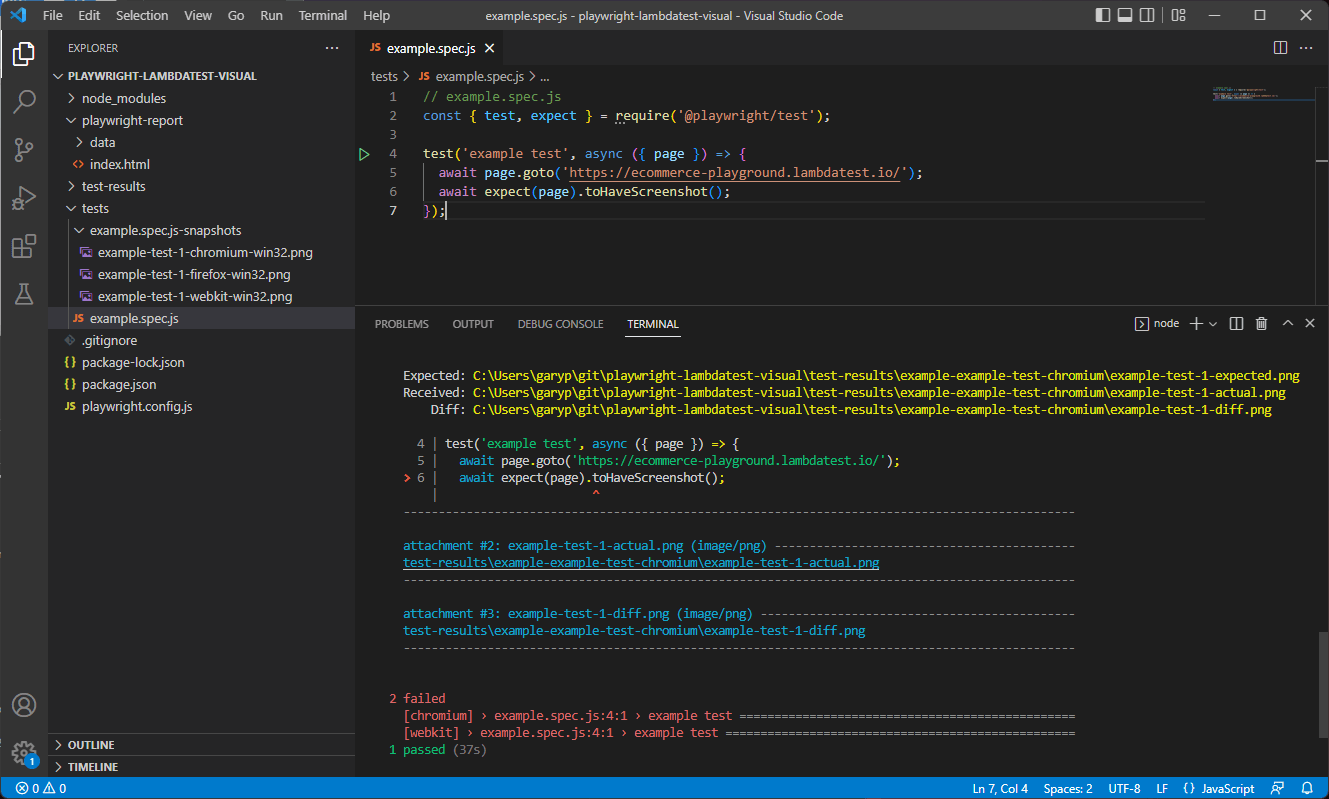Open the Extensions view icon
The image size is (1329, 799).
(24, 246)
